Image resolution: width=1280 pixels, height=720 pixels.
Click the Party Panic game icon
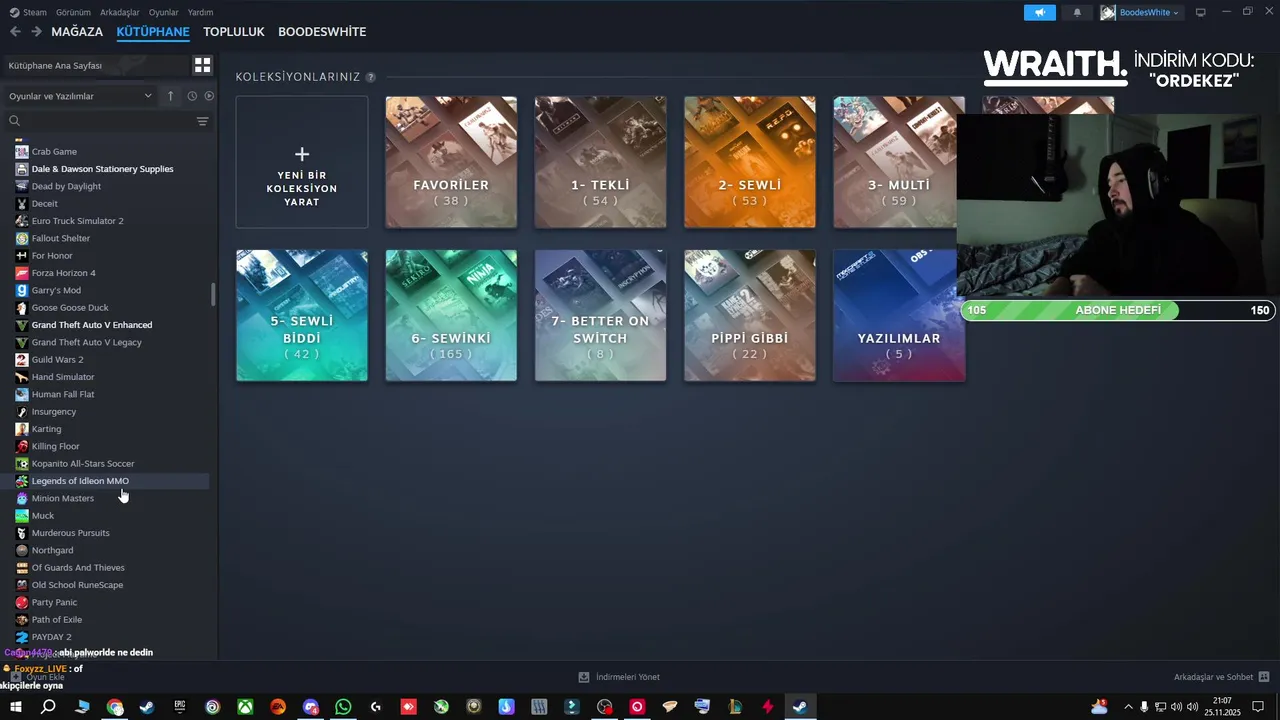point(22,602)
